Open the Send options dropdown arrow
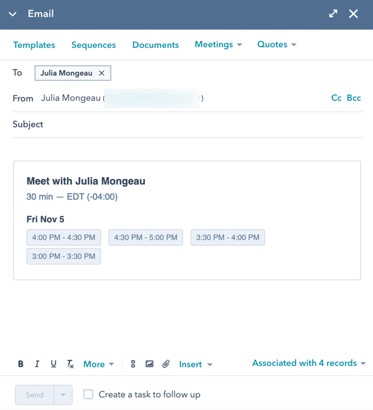This screenshot has width=373, height=410. tap(63, 395)
